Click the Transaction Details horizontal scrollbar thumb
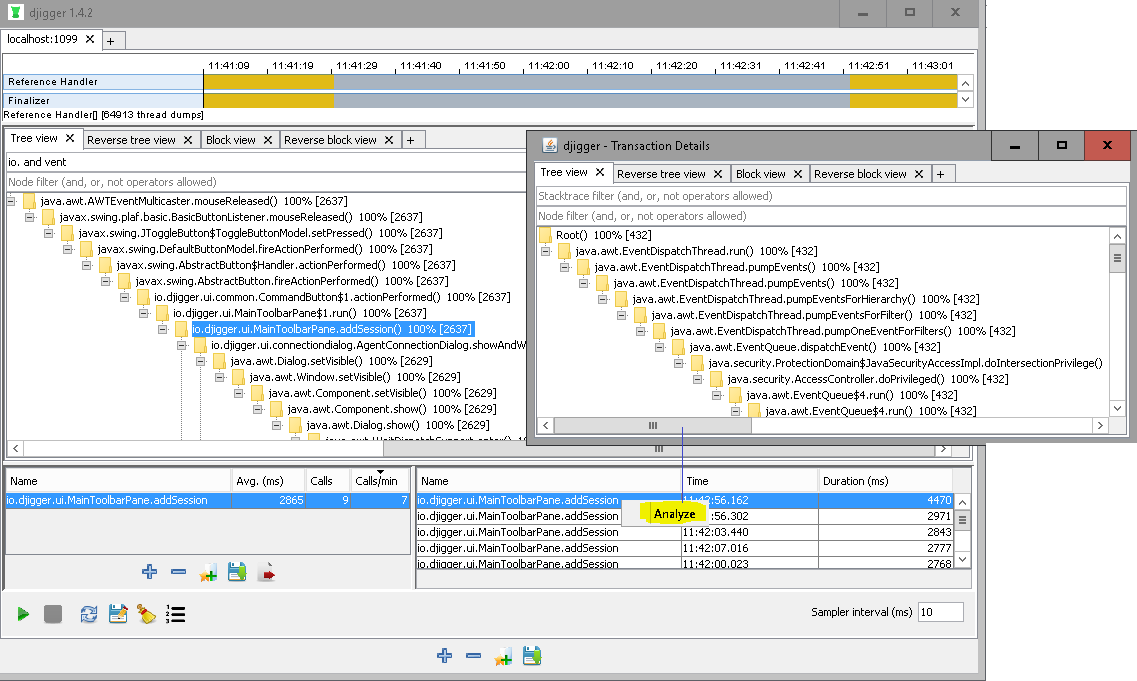Screen dimensions: 1137x681 pyautogui.click(x=653, y=426)
